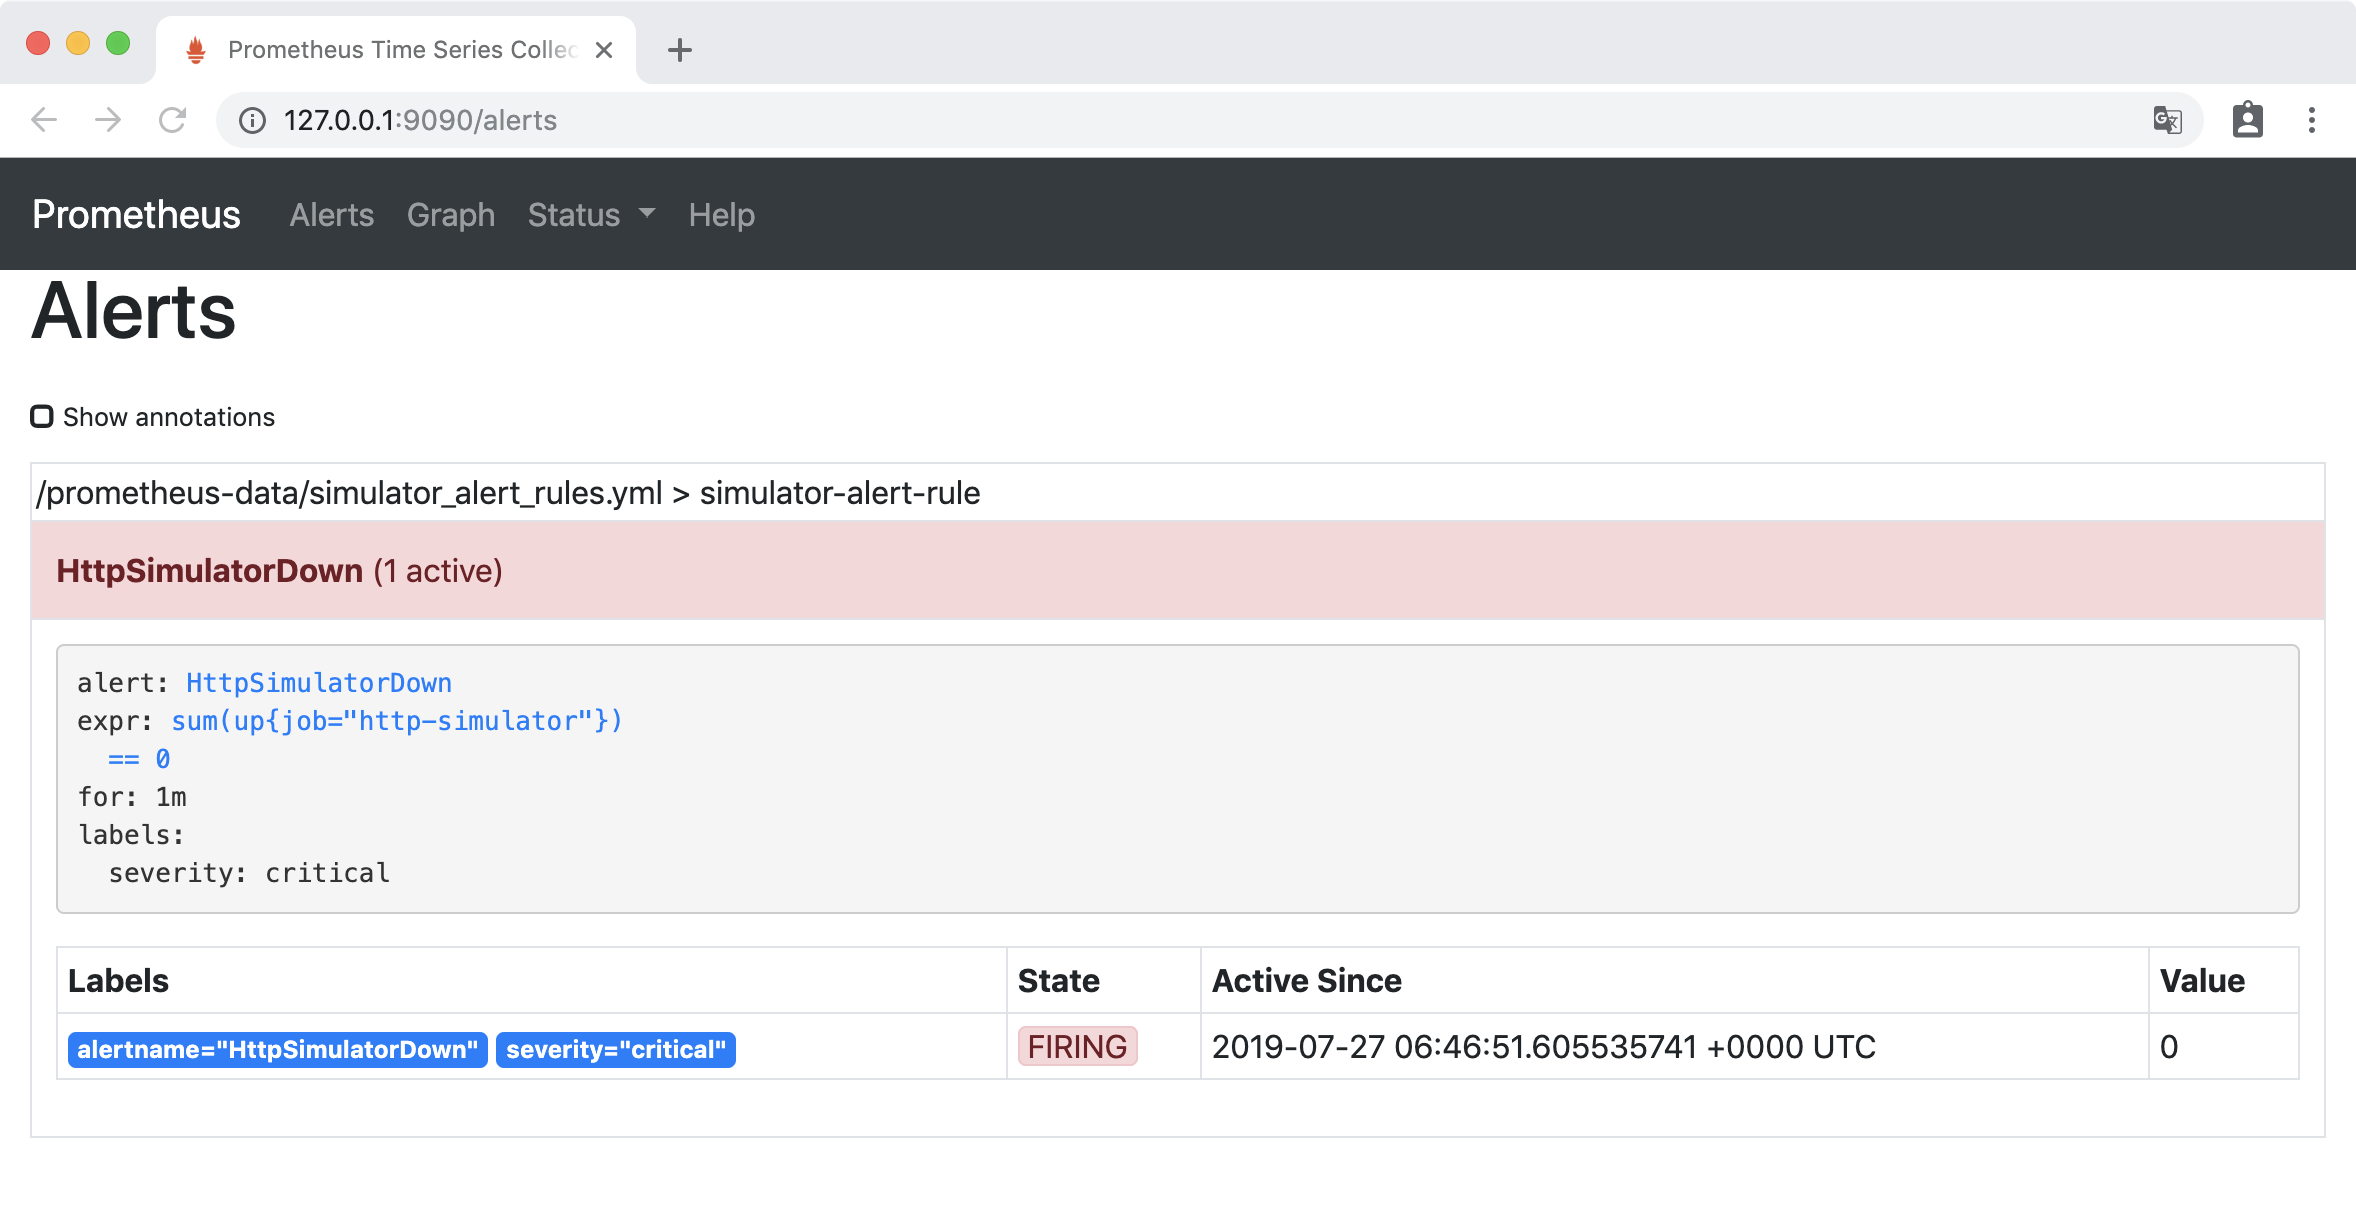The width and height of the screenshot is (2356, 1210).
Task: Click the severity="critical" label badge
Action: pyautogui.click(x=615, y=1049)
